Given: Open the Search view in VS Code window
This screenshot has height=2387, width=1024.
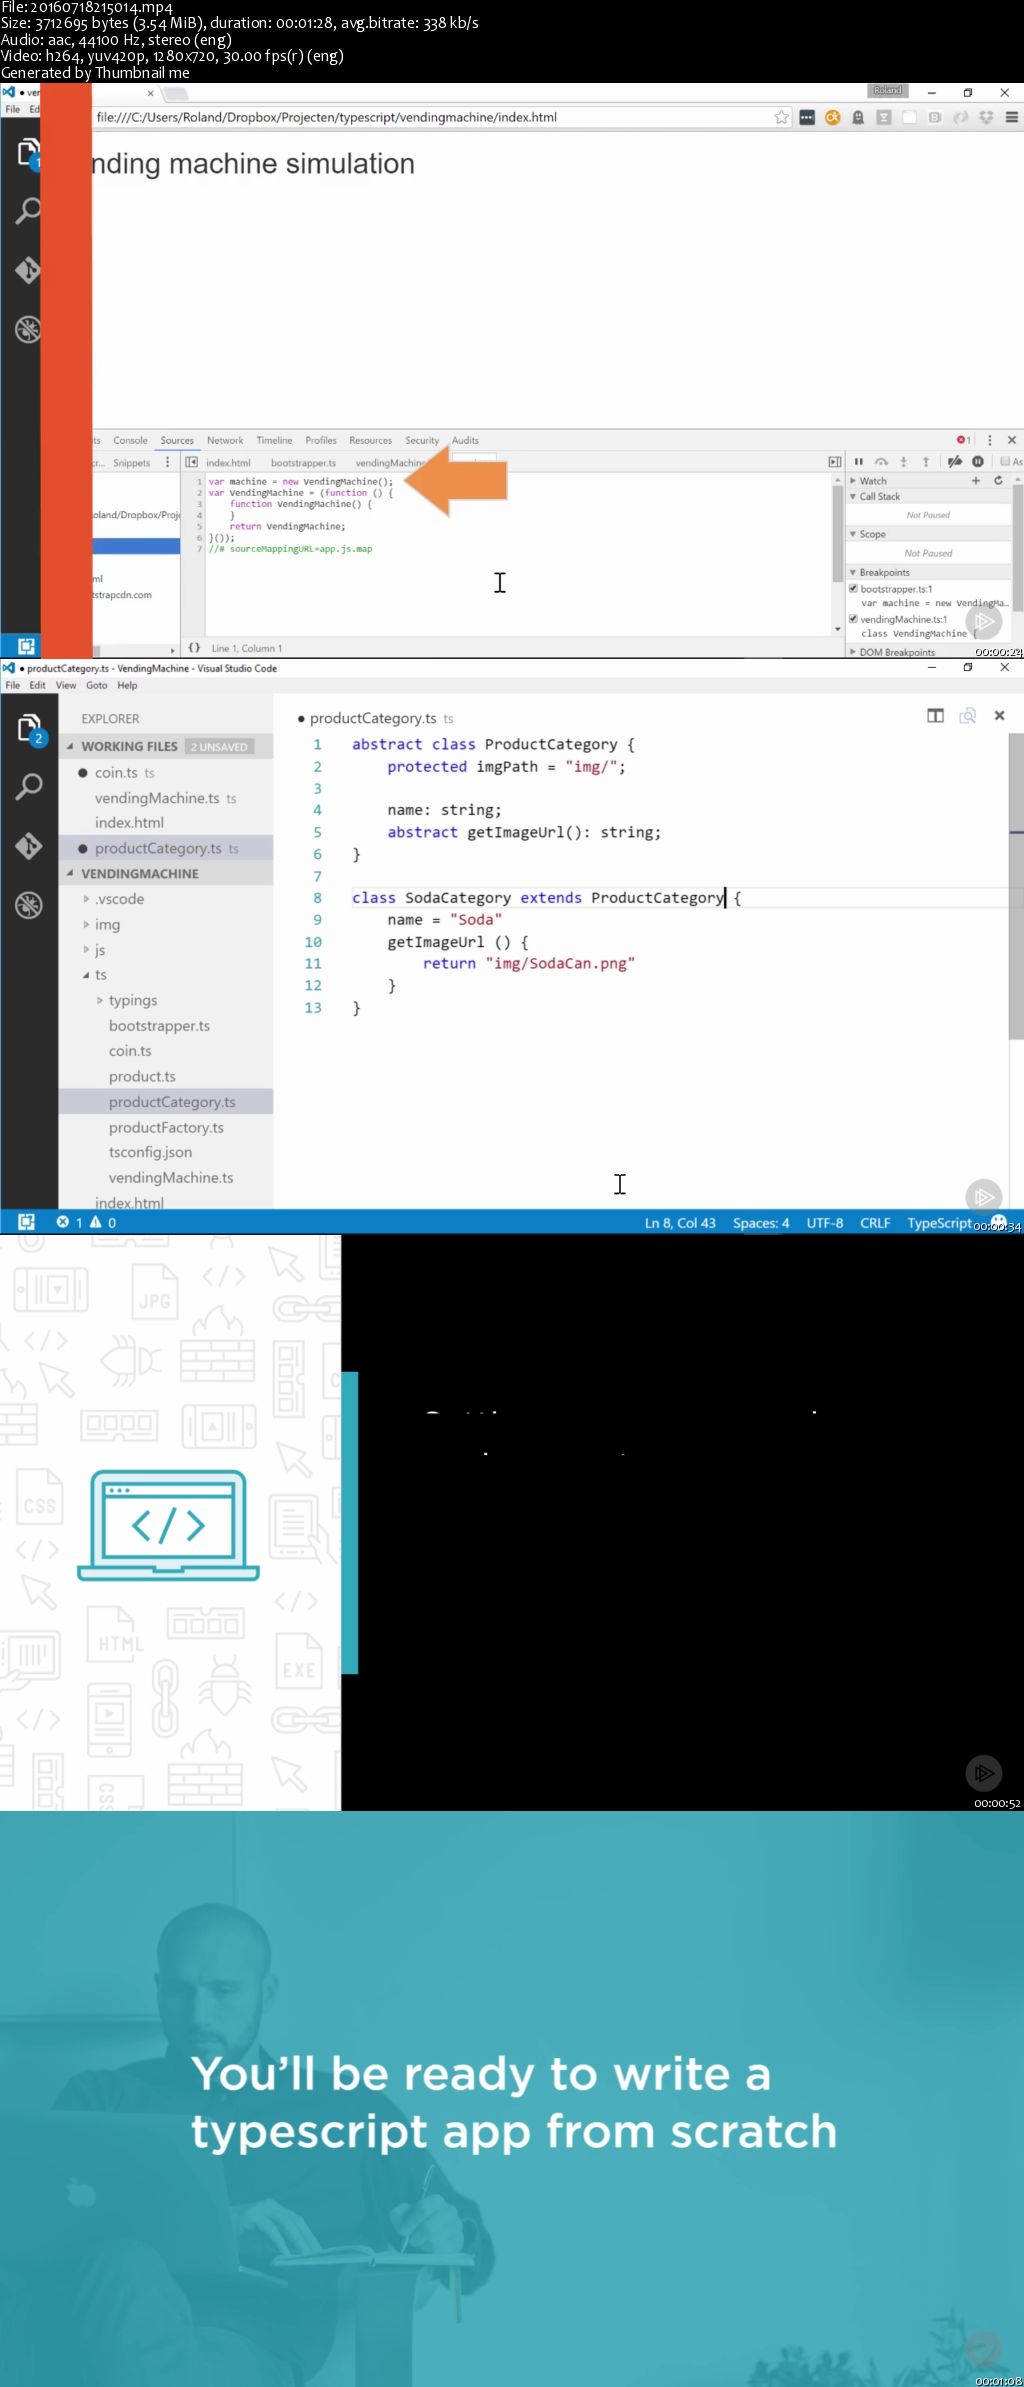Looking at the screenshot, I should click(x=29, y=787).
